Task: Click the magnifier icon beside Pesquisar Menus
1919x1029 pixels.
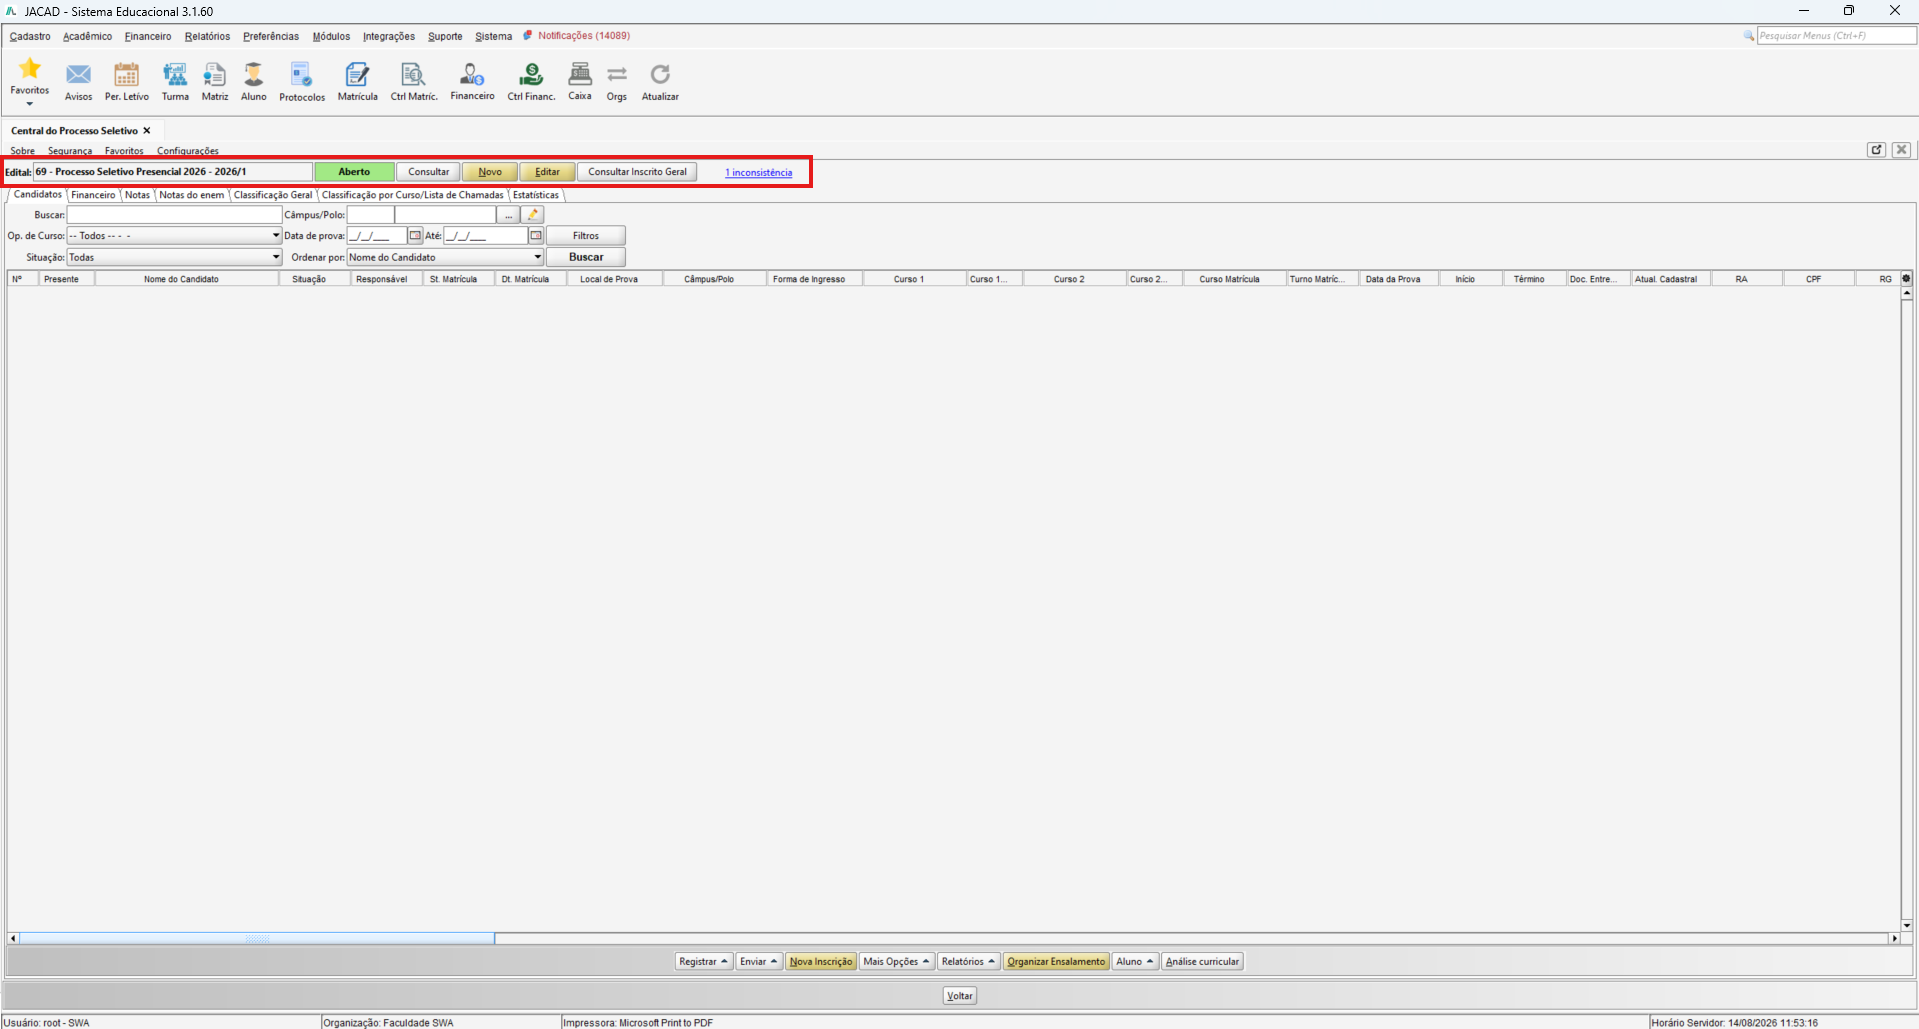Action: point(1749,36)
